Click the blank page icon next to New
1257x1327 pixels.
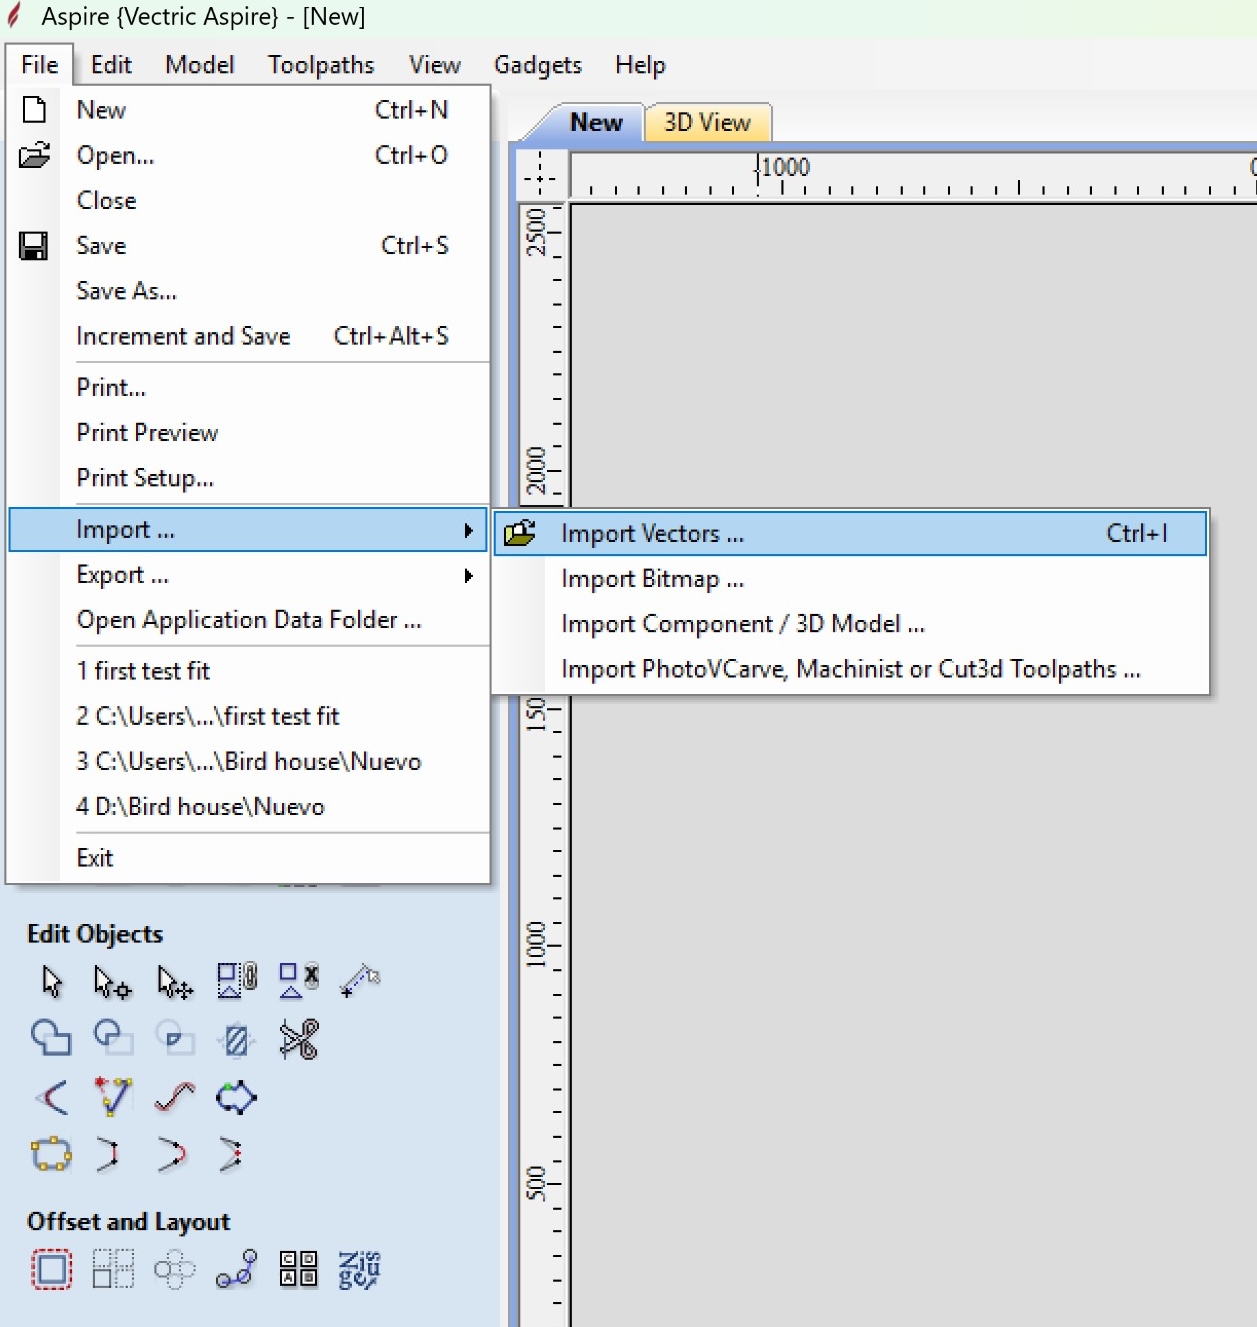[35, 109]
